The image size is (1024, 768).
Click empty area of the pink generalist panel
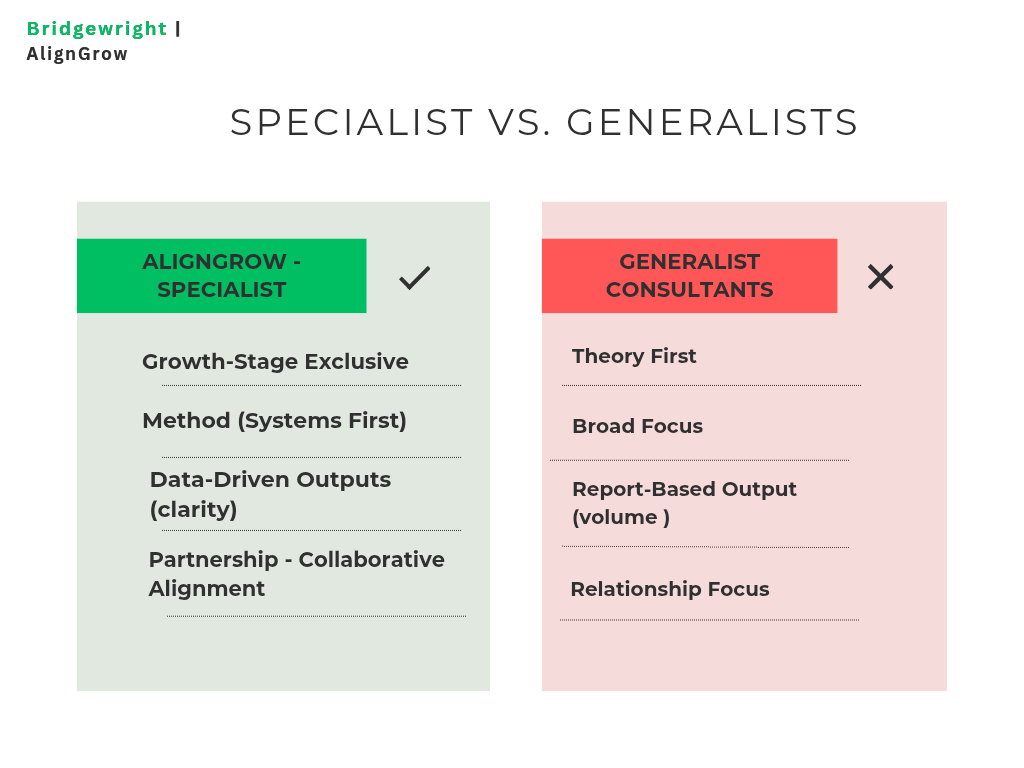tap(744, 656)
